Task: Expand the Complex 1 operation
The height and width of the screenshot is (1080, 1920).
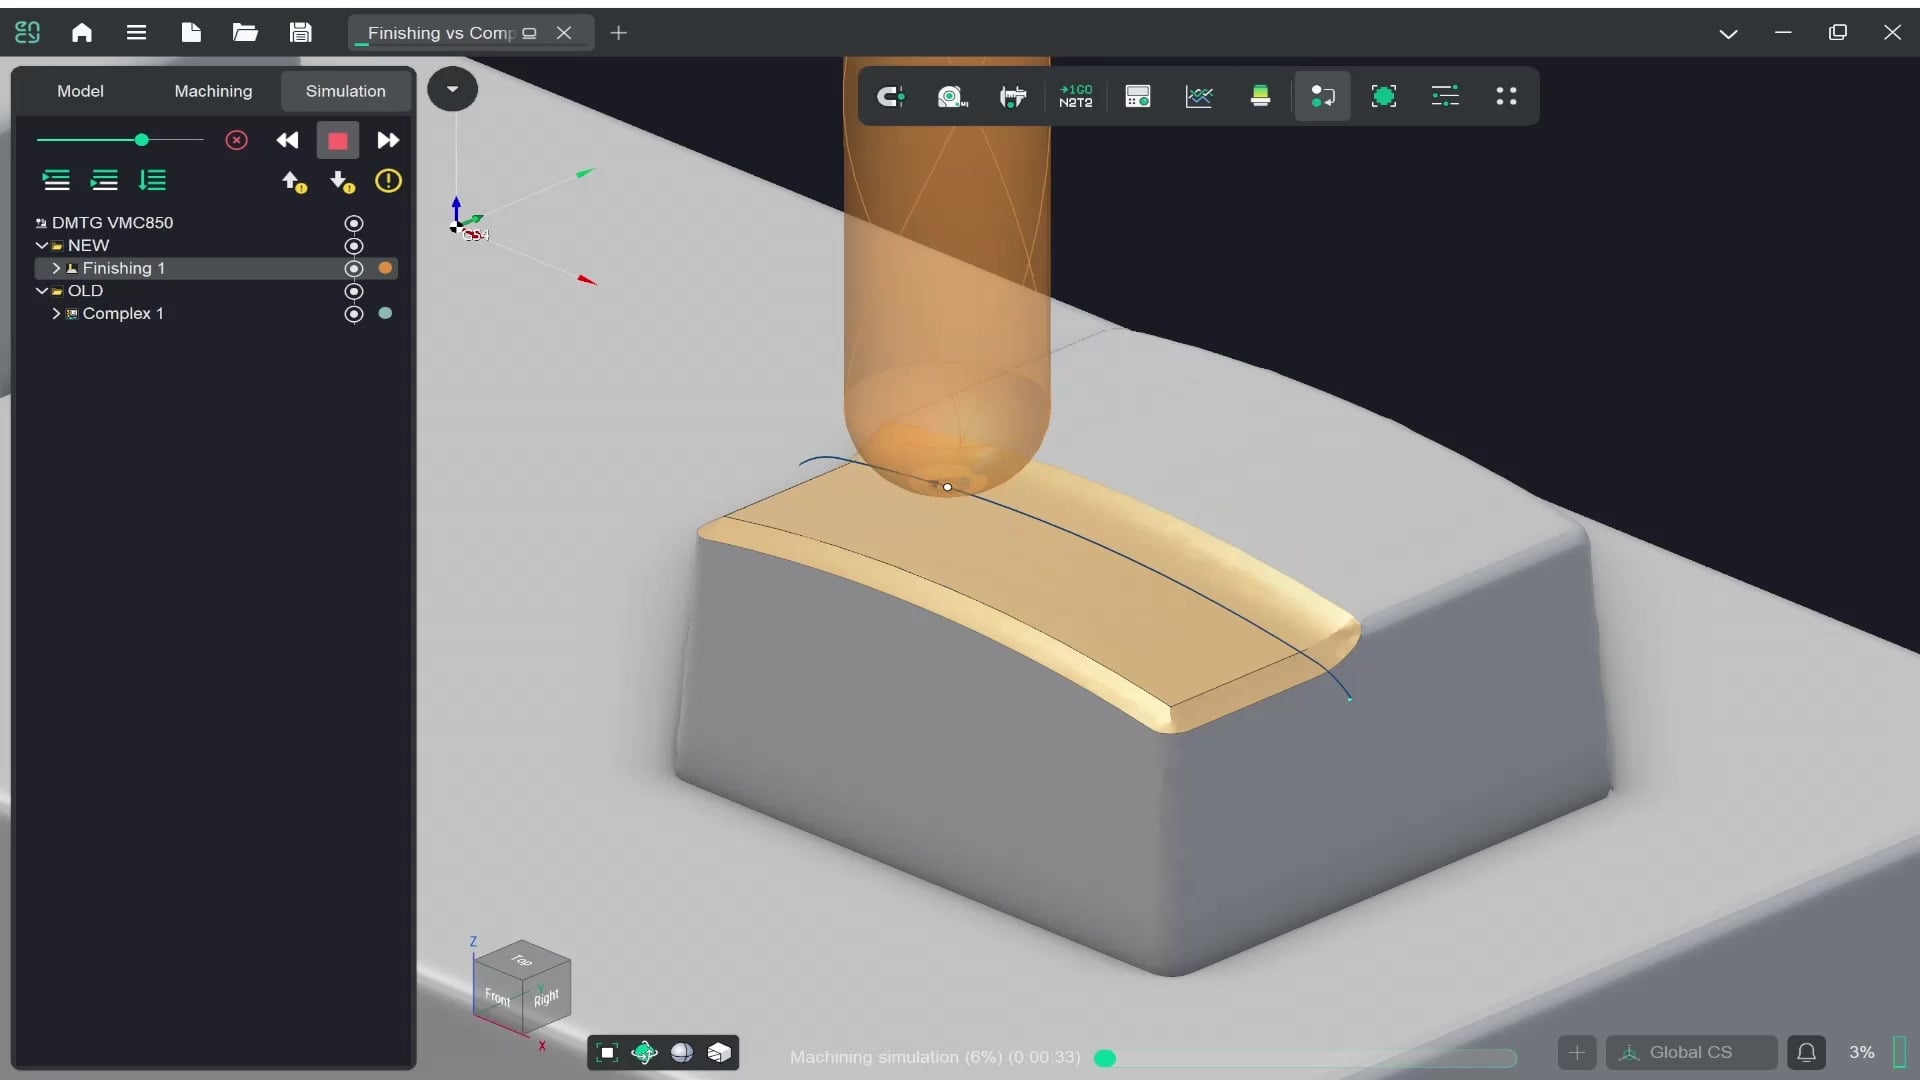Action: pos(56,314)
